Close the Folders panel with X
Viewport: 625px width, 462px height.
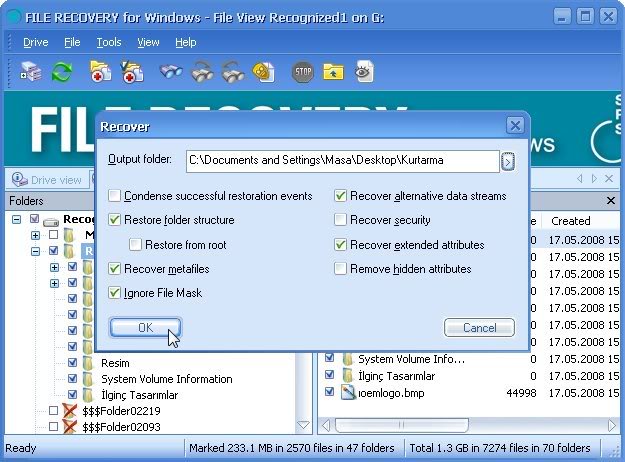pos(611,201)
